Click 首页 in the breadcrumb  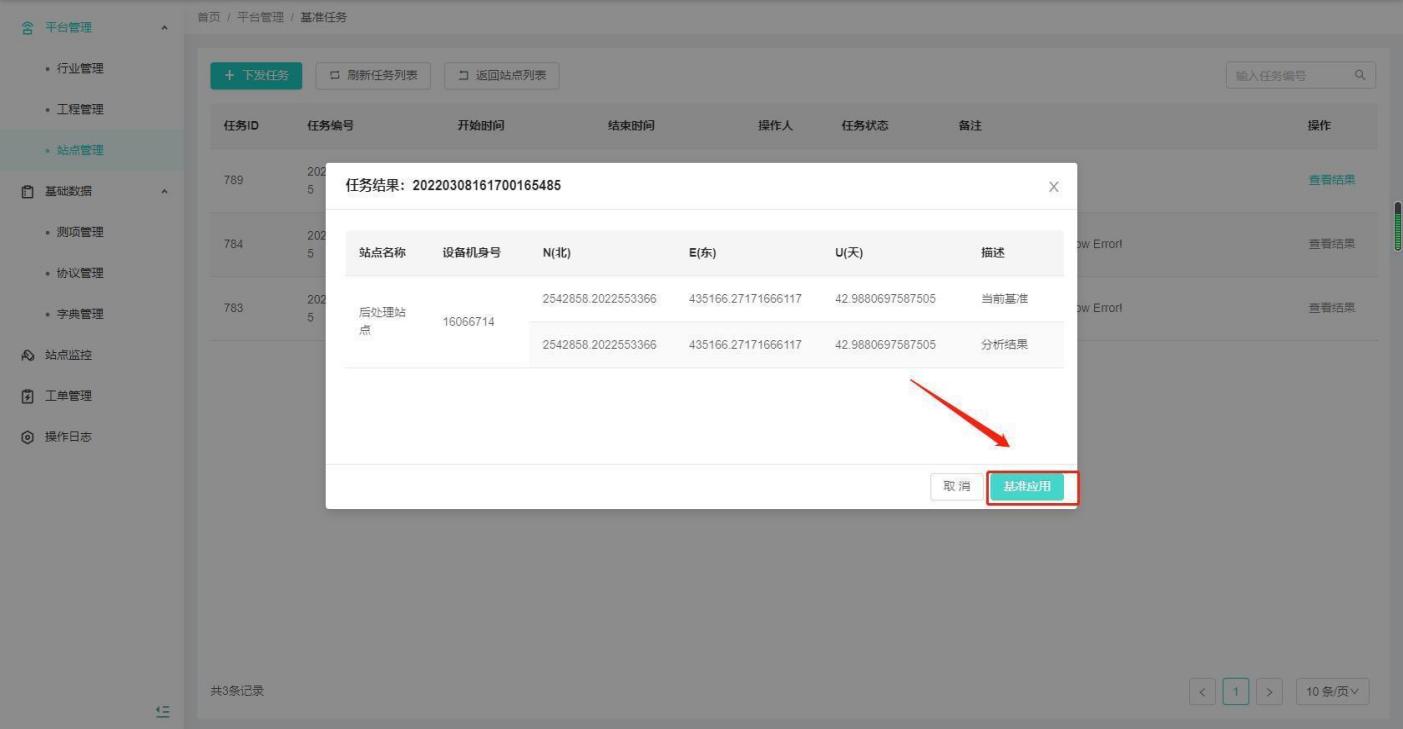coord(208,17)
